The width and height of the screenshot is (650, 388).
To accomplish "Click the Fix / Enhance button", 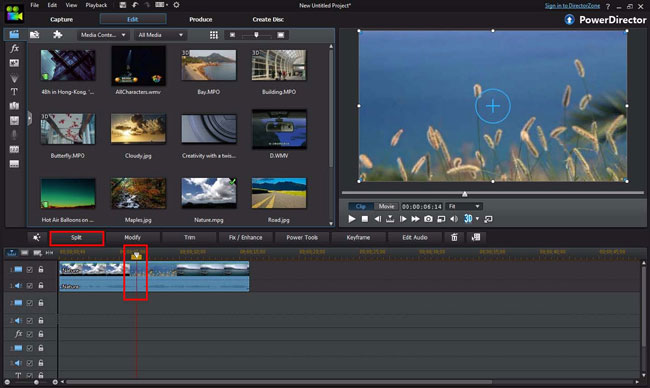I will point(246,238).
